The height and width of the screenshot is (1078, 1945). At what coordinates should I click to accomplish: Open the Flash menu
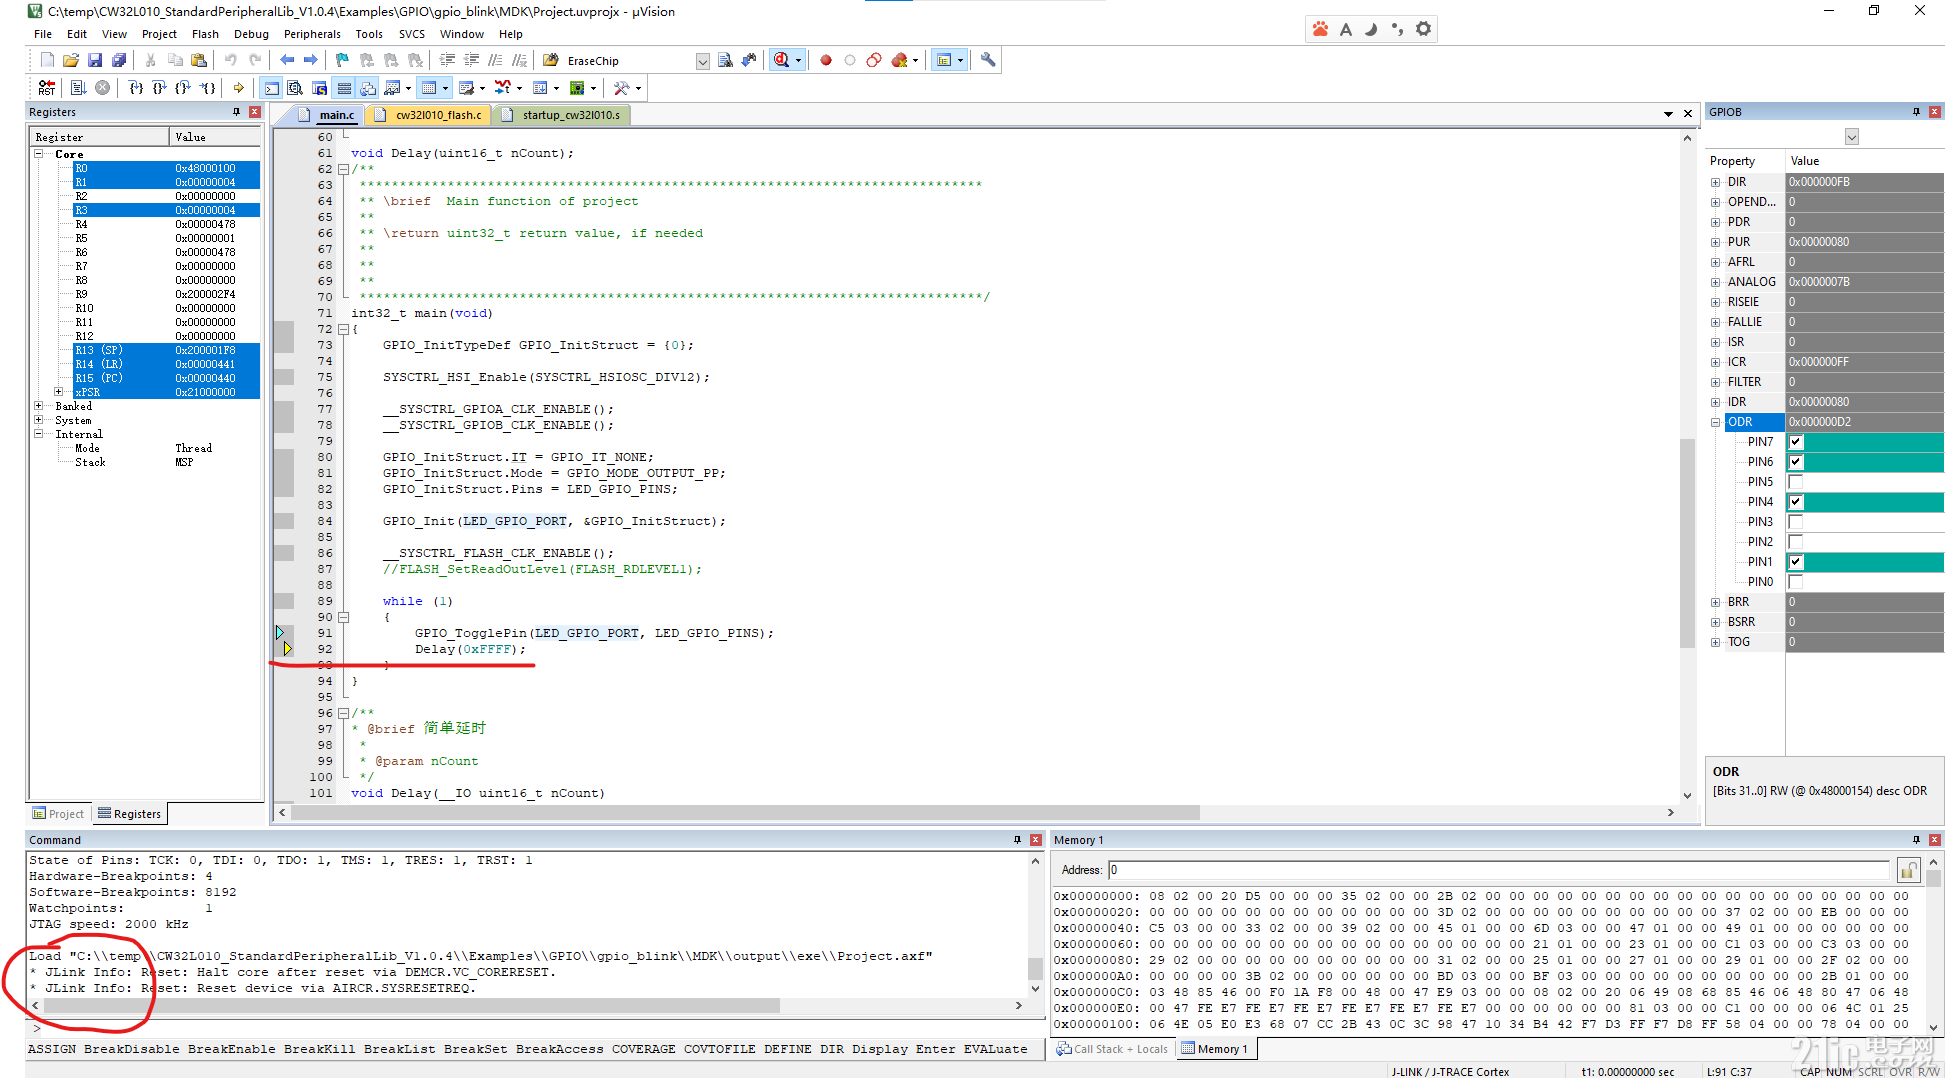tap(205, 34)
